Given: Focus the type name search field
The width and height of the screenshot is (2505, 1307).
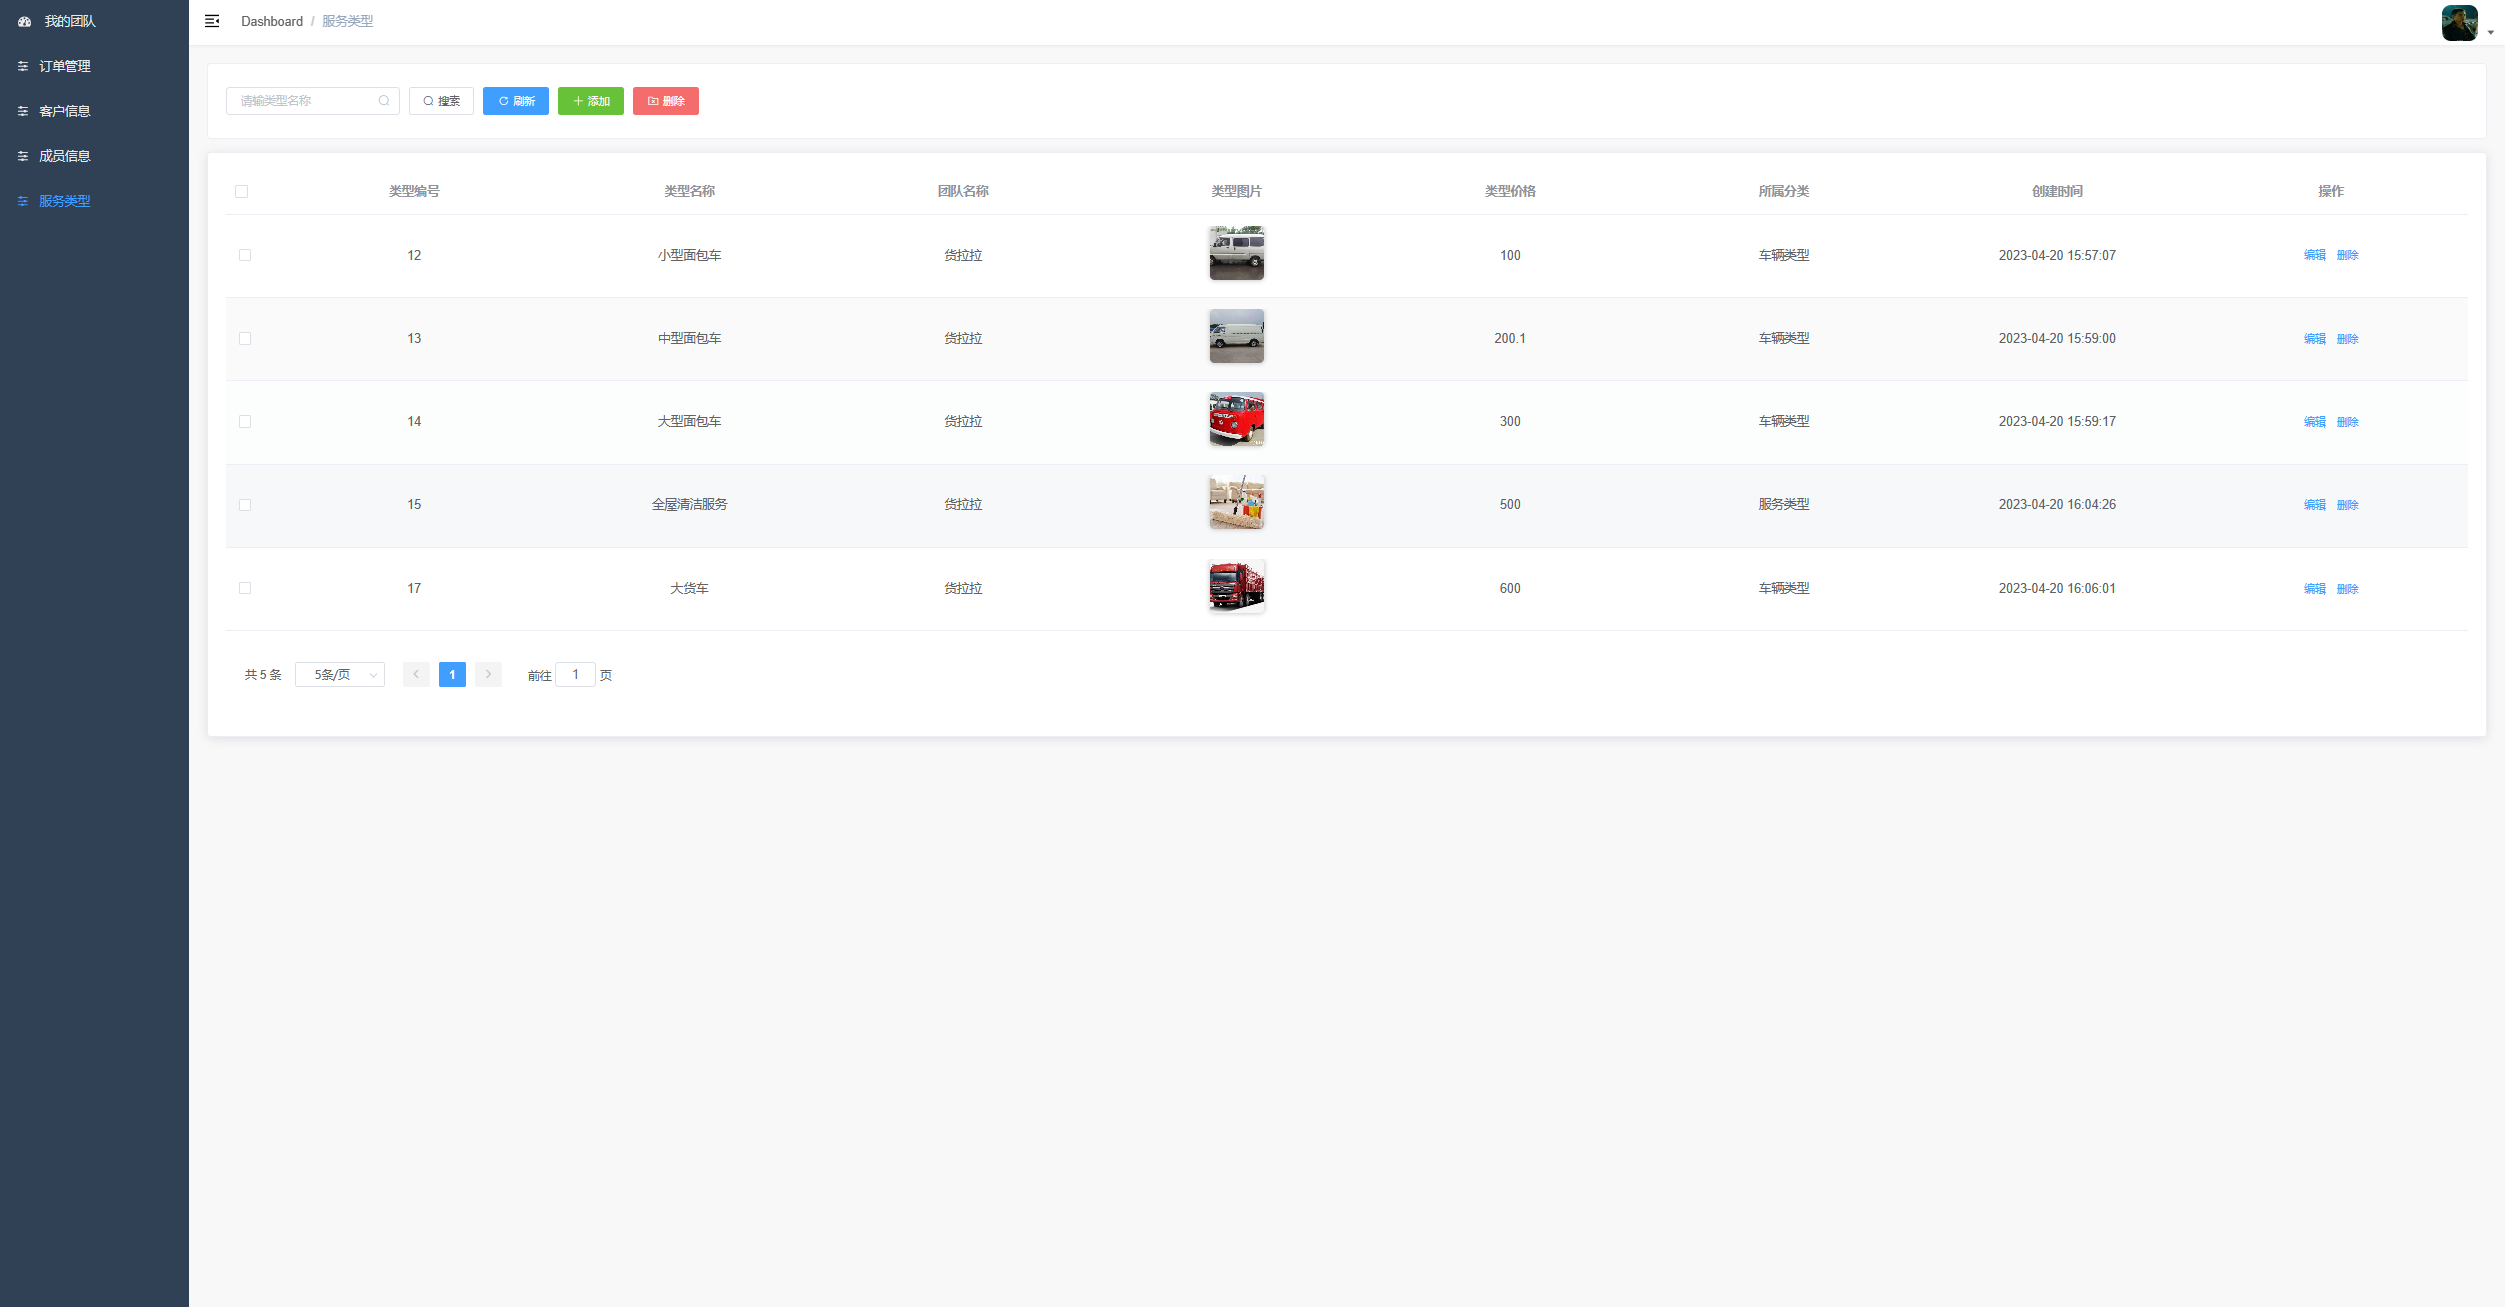Looking at the screenshot, I should (312, 101).
